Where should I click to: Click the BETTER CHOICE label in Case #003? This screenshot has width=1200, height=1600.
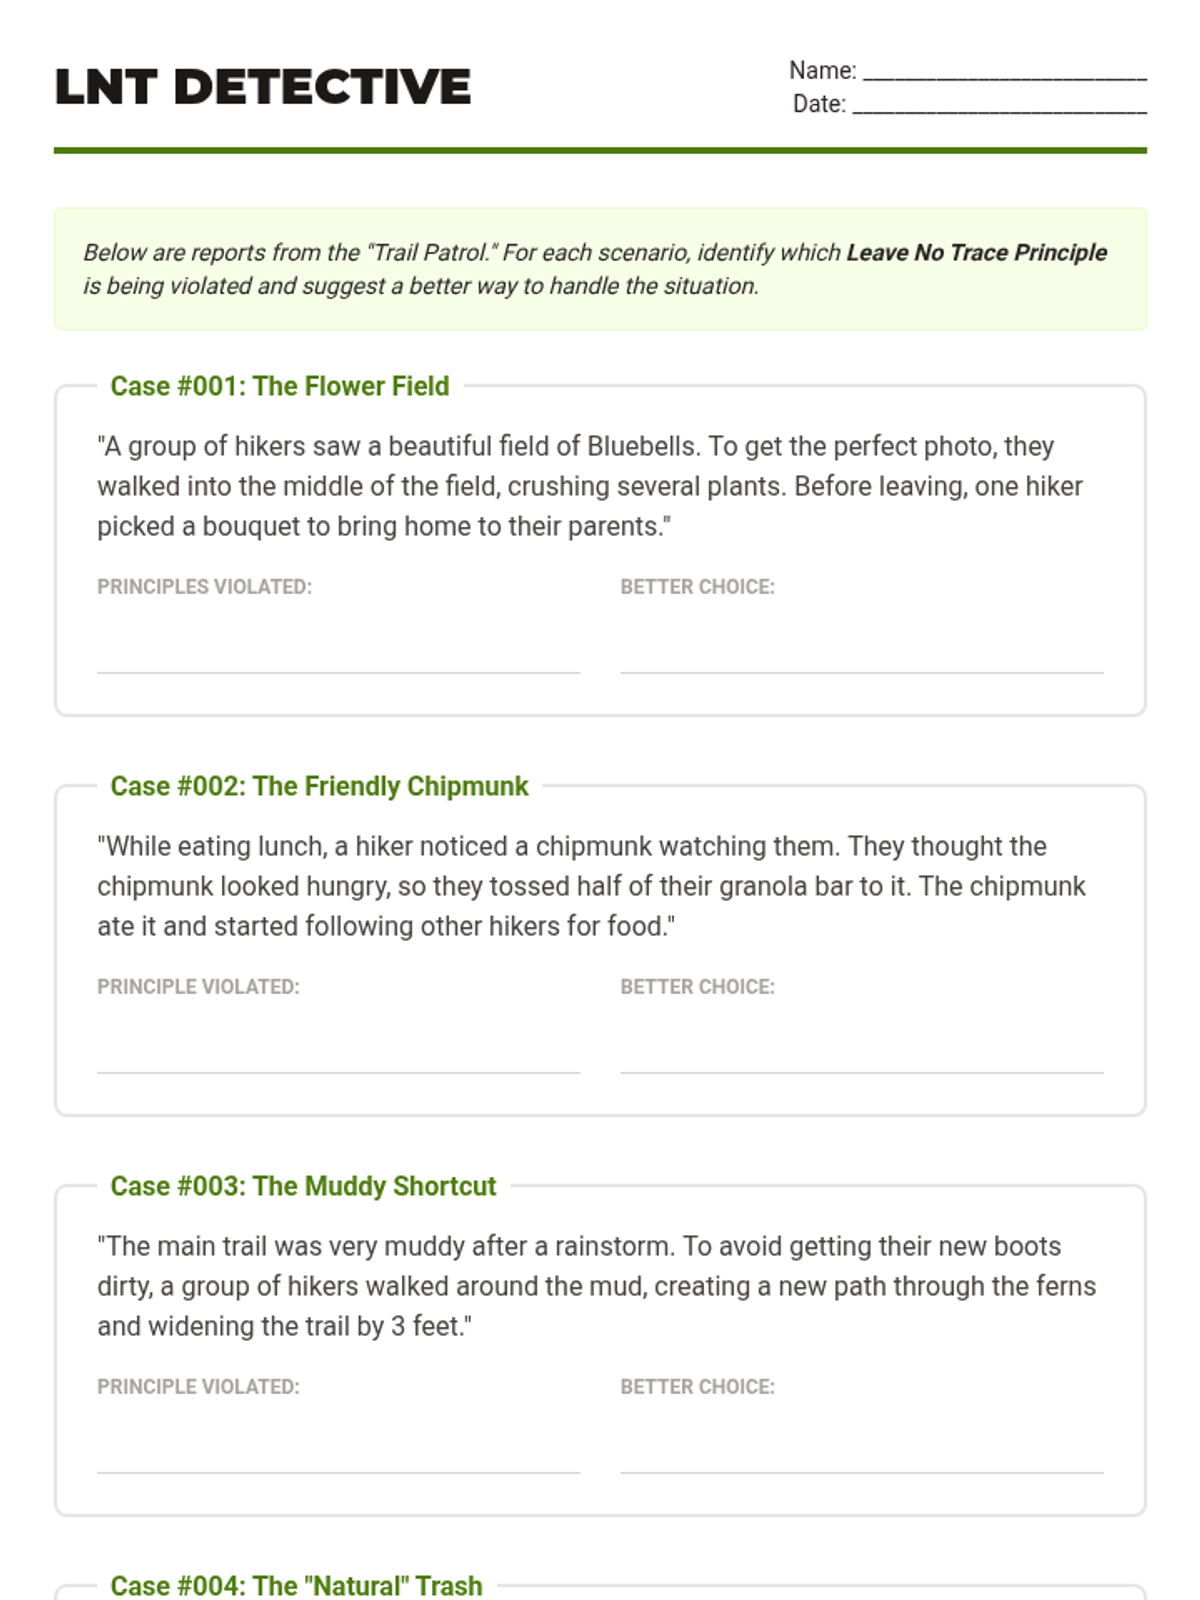pyautogui.click(x=697, y=1387)
